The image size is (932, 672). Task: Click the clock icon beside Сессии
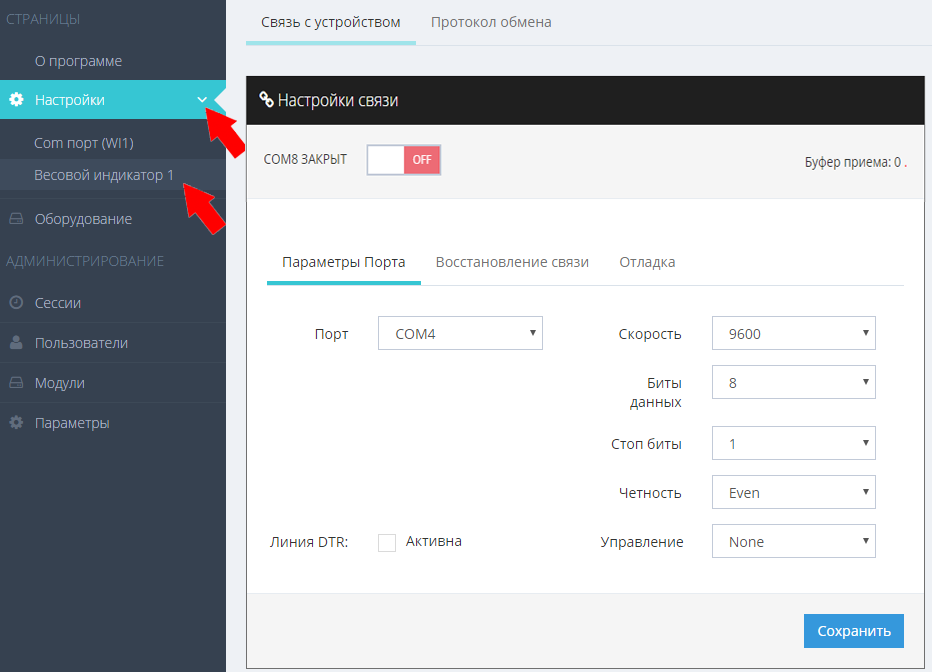coord(16,303)
